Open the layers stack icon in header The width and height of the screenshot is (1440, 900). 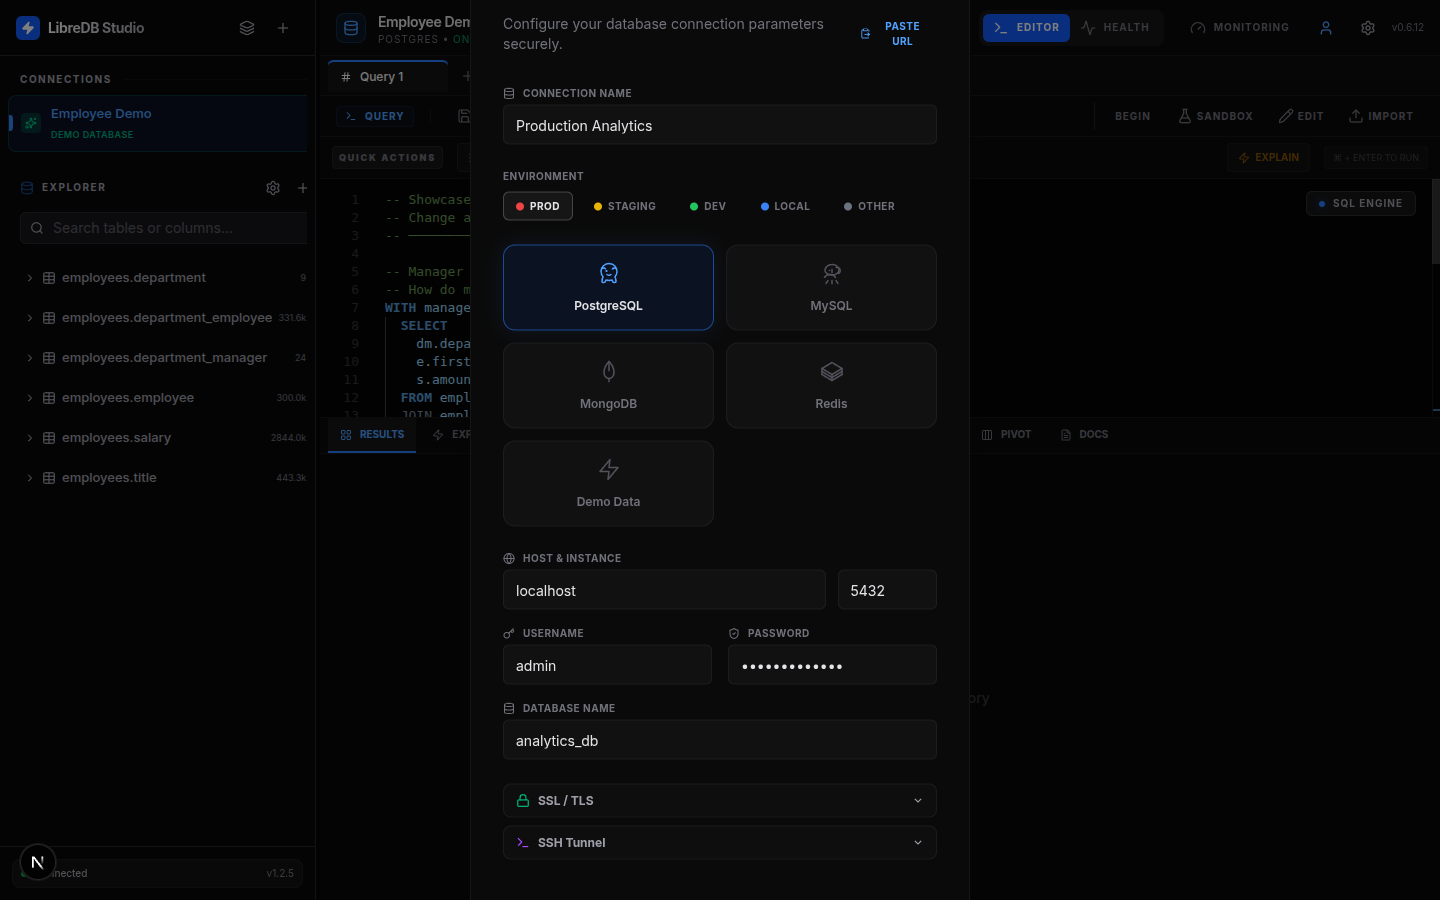point(247,28)
